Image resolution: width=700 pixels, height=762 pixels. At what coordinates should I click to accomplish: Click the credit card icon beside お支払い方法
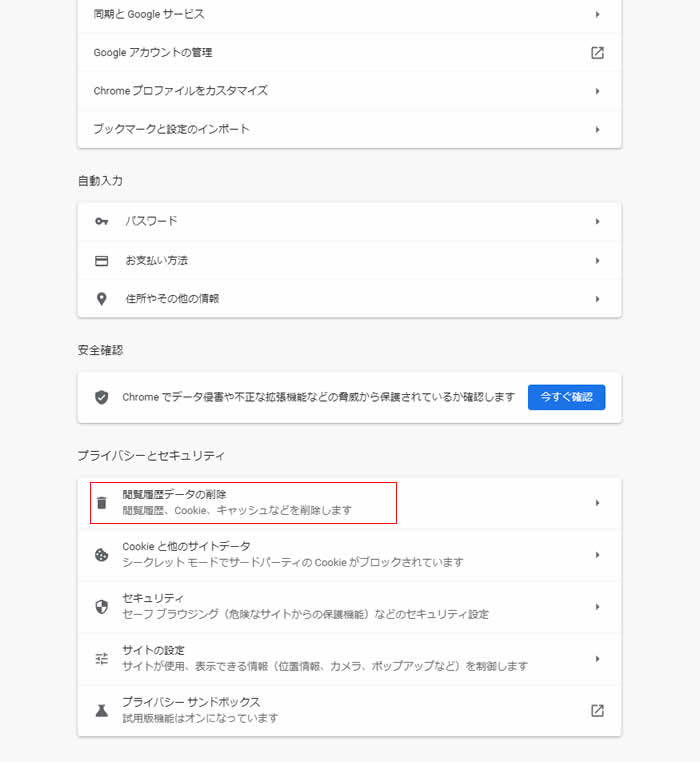102,260
